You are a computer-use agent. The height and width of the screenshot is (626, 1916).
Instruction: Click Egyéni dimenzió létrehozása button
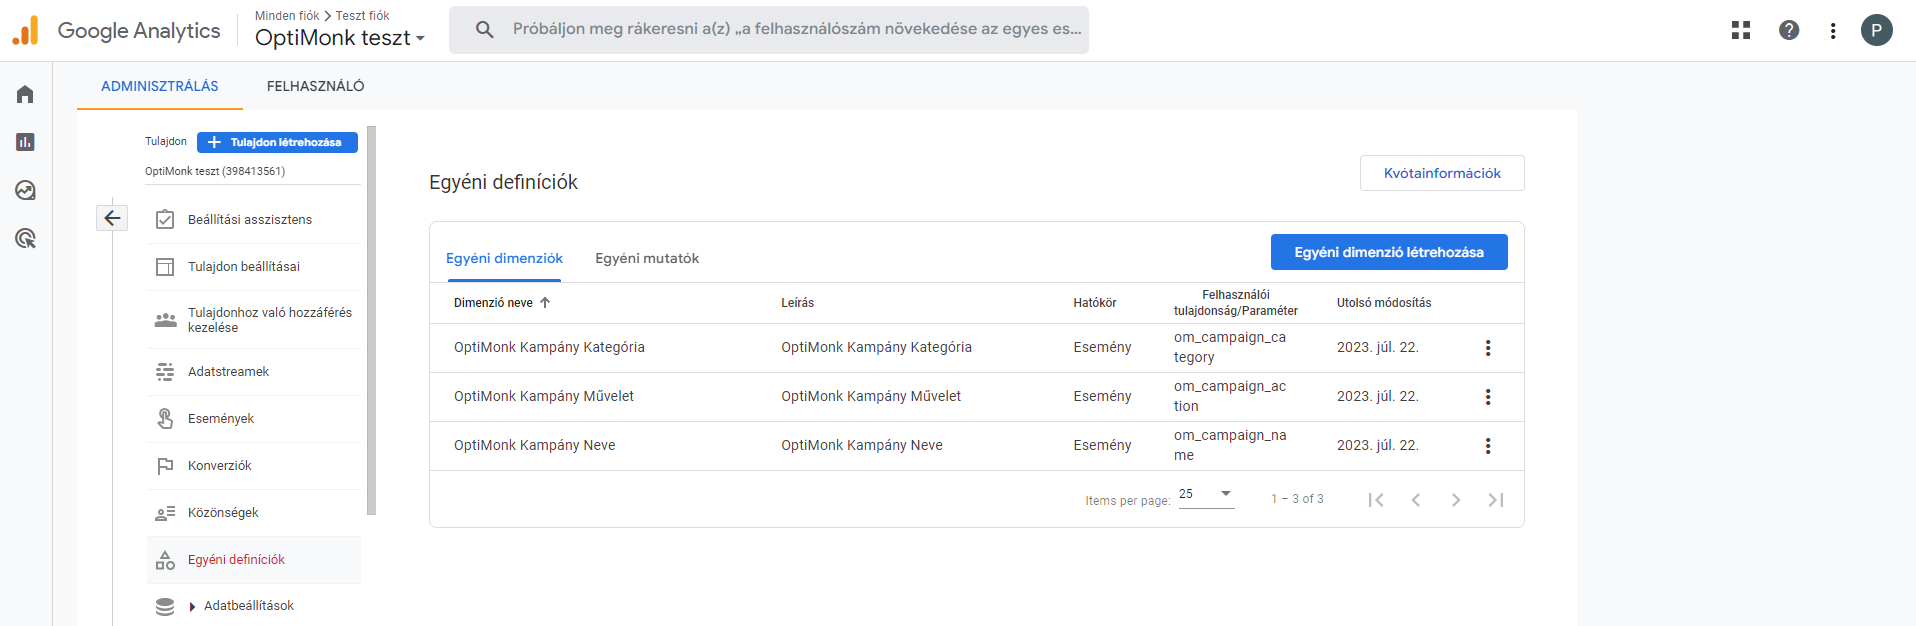tap(1389, 252)
